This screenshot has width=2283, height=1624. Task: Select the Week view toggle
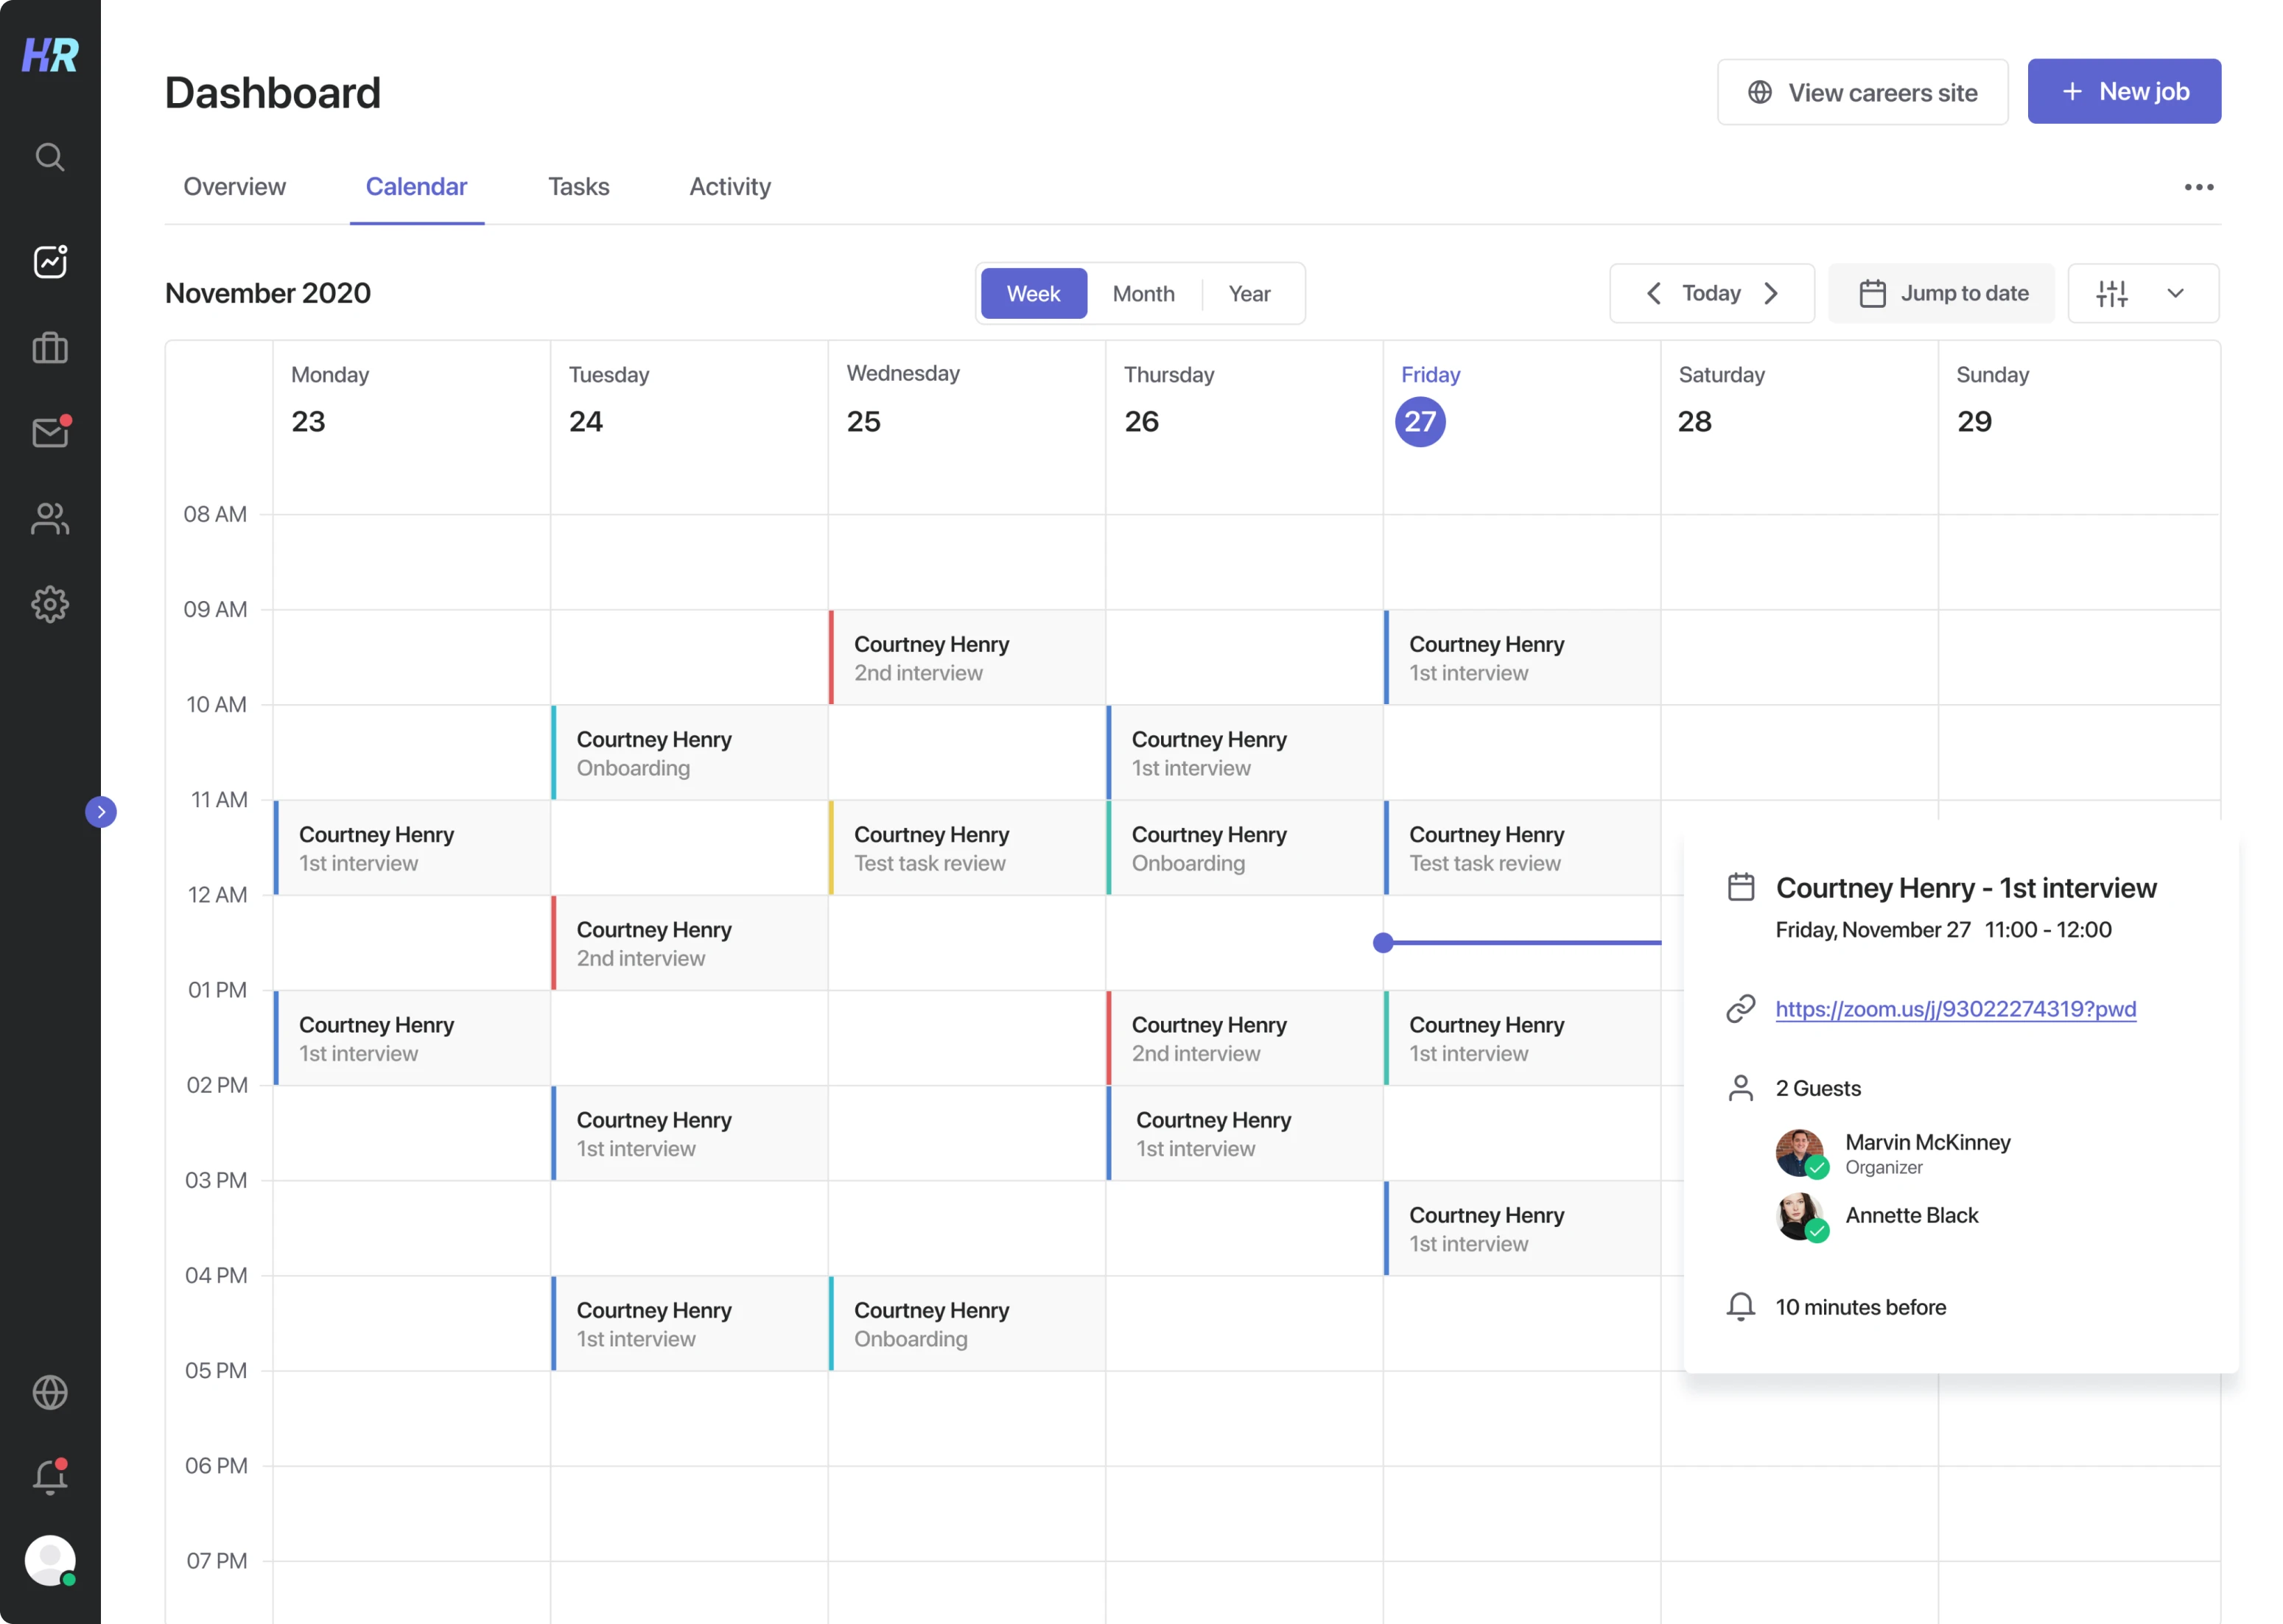coord(1034,293)
